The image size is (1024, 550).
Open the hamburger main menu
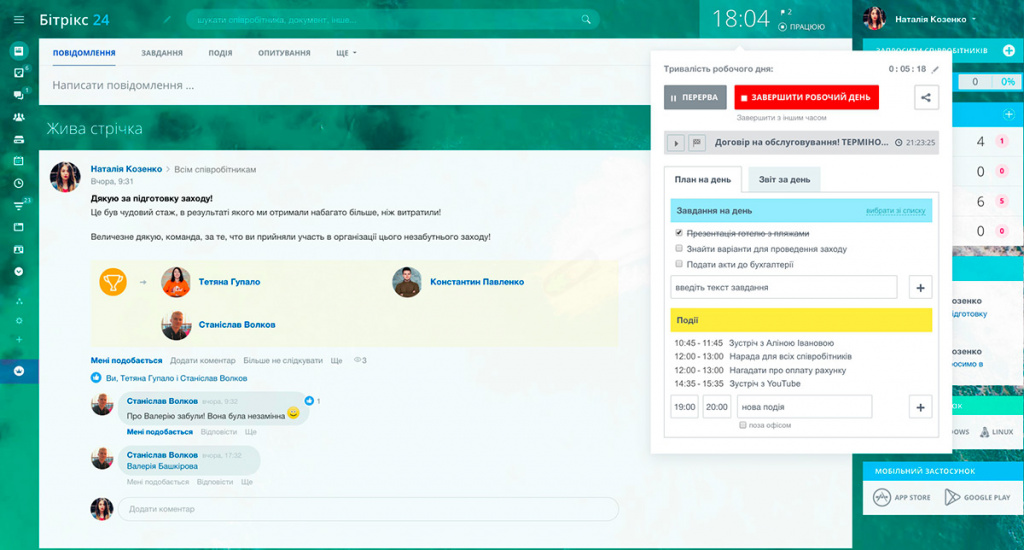click(18, 20)
